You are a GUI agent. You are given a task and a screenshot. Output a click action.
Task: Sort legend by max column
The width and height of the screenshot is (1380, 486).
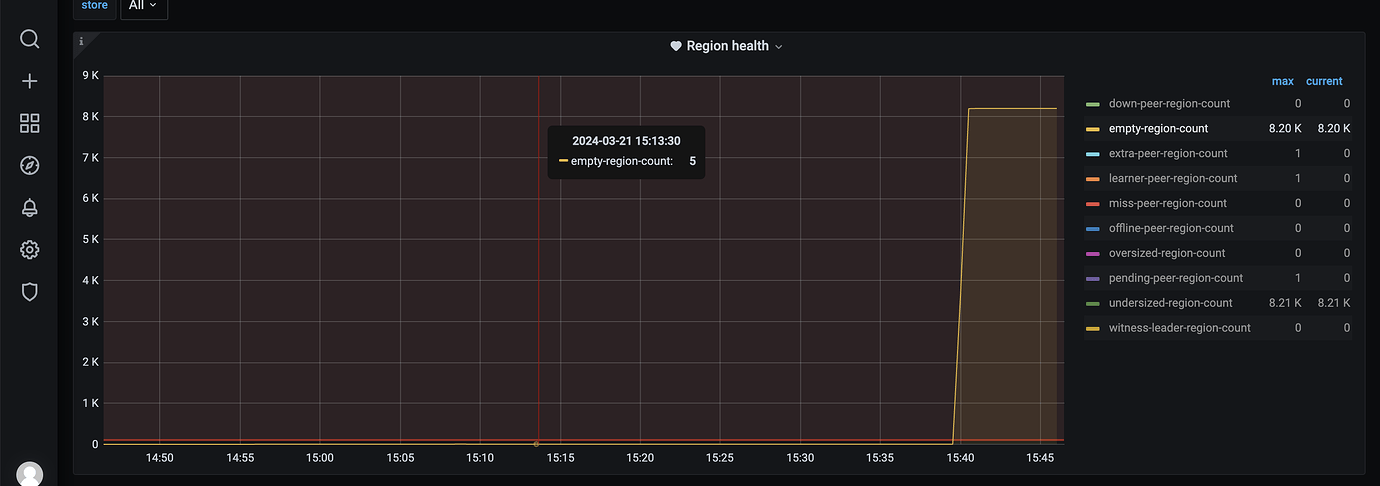(1283, 81)
